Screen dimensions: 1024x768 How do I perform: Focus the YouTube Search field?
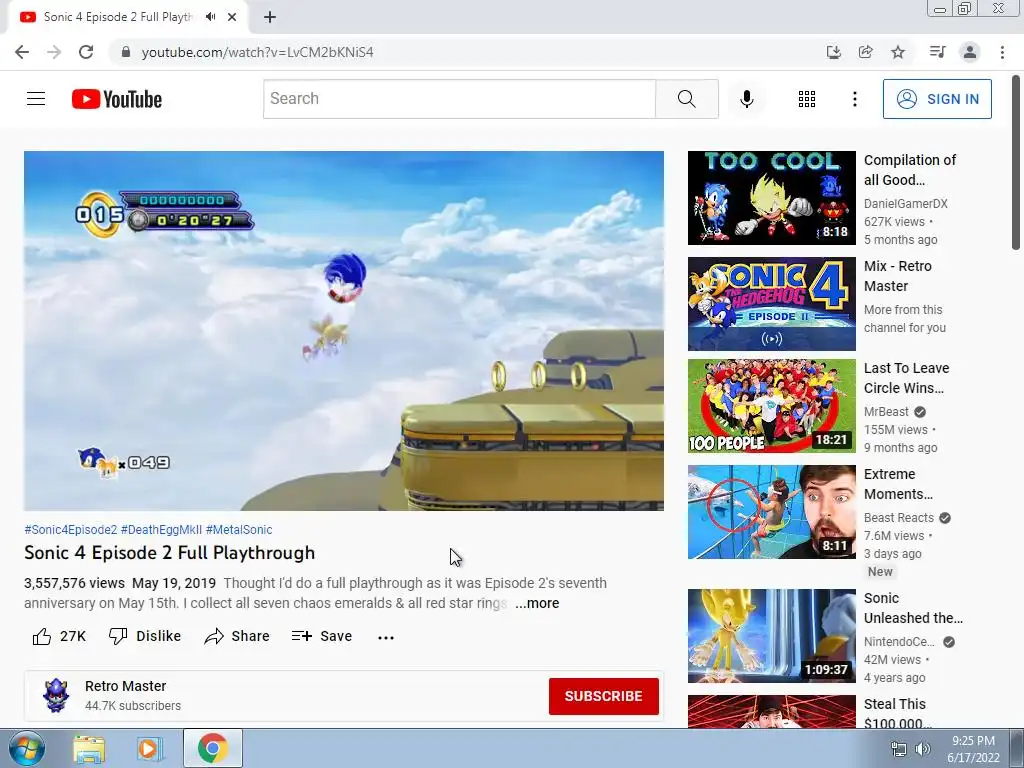459,99
